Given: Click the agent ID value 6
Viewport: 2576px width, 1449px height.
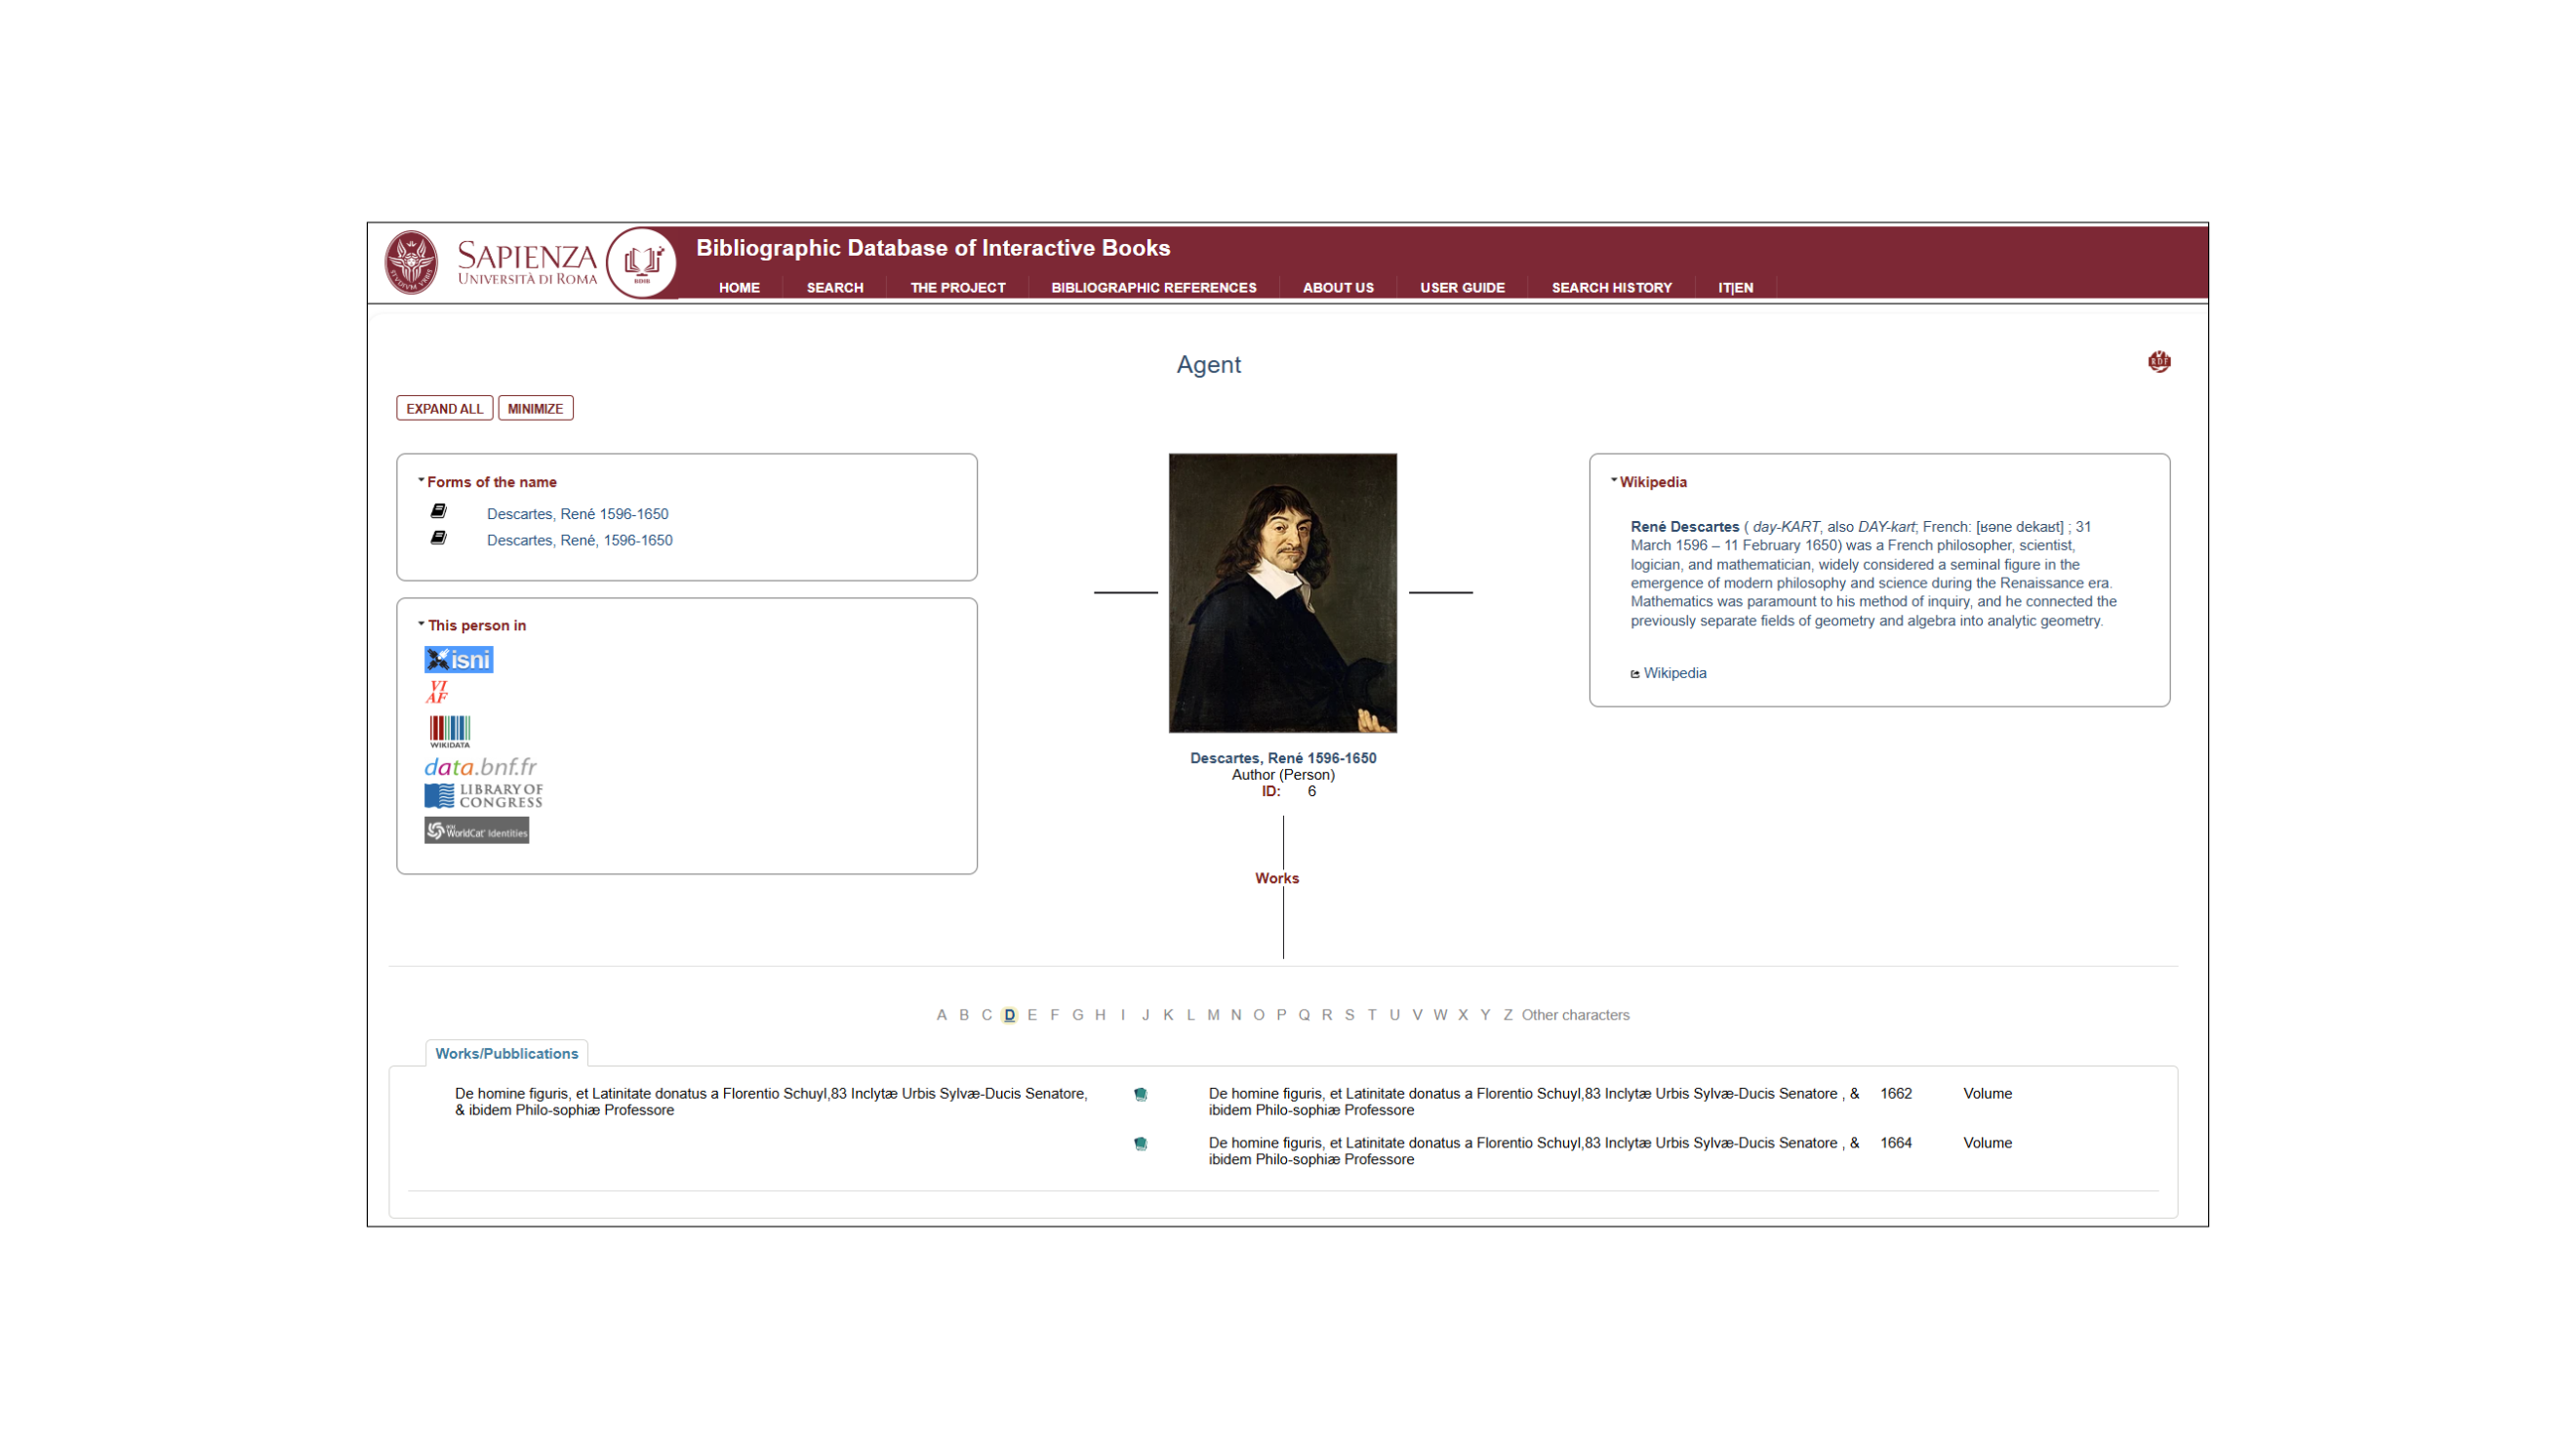Looking at the screenshot, I should pos(1311,791).
